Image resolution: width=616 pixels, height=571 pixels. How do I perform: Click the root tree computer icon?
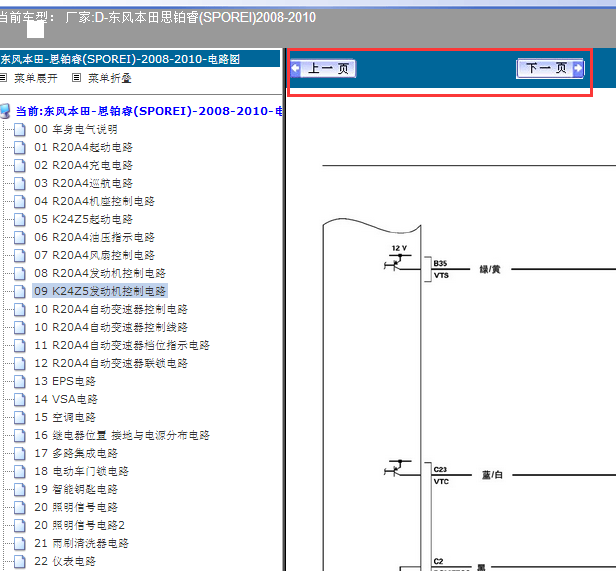coord(5,111)
